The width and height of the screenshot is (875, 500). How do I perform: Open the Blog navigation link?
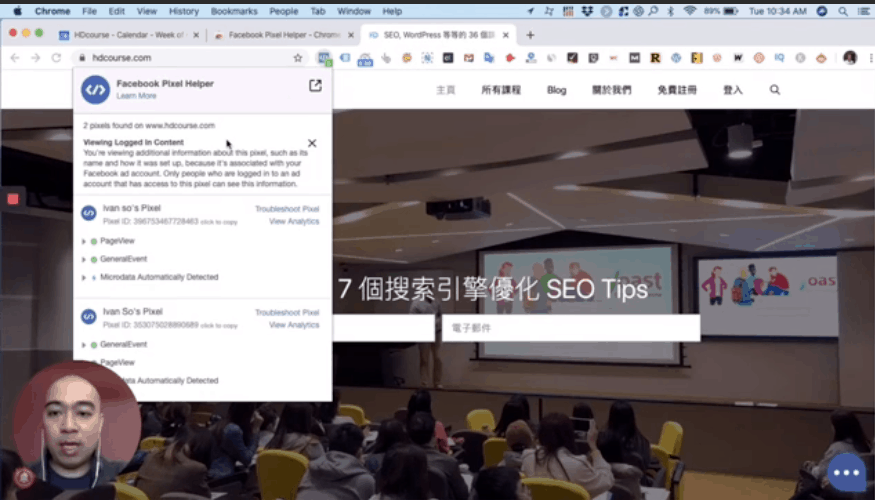[x=556, y=90]
